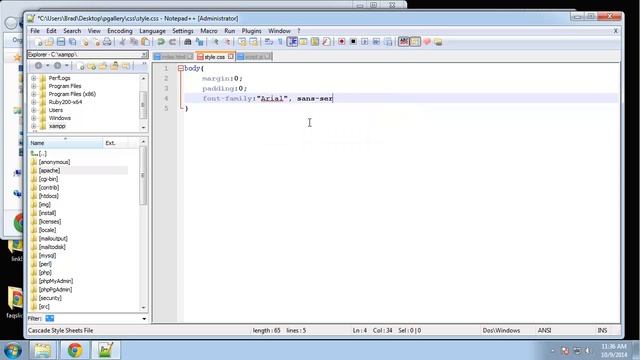Toggle synchronize vertical scrolling
The width and height of the screenshot is (640, 360).
coord(242,42)
